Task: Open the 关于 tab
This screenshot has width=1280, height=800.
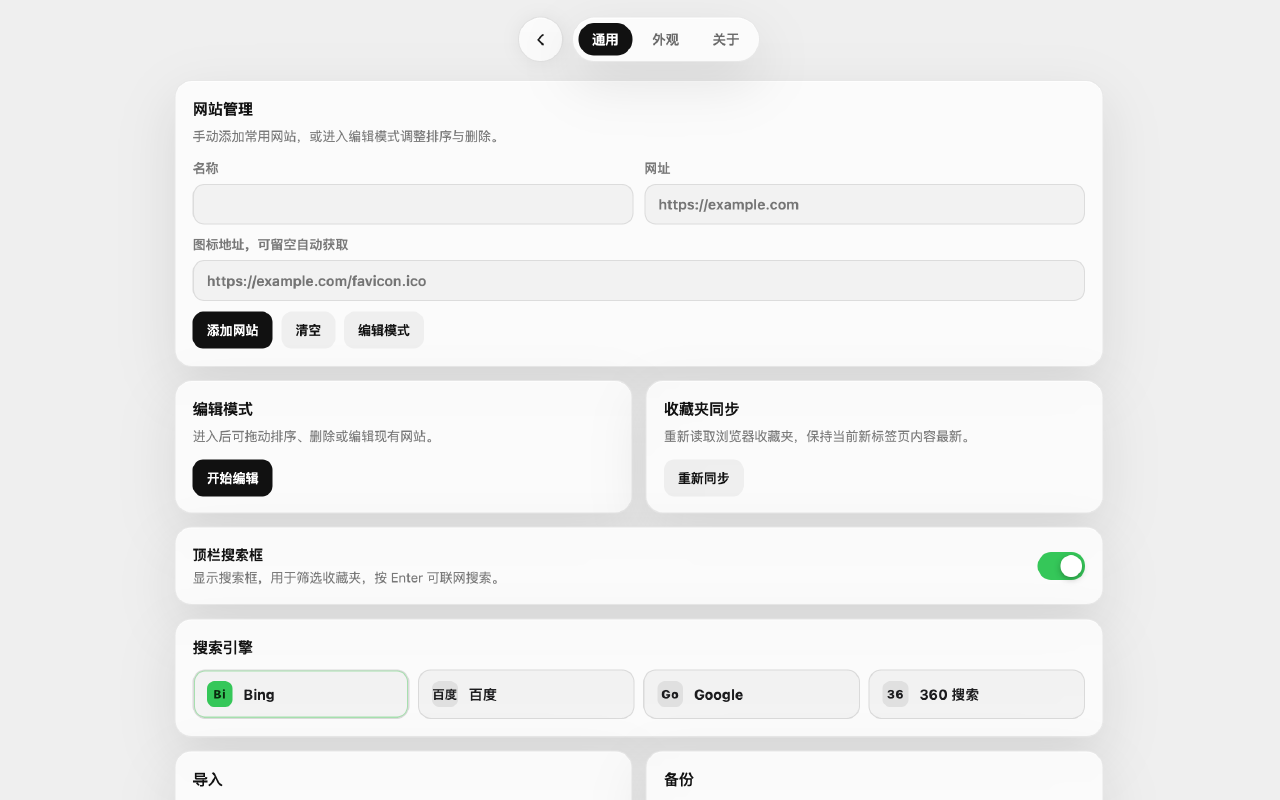Action: pos(726,40)
